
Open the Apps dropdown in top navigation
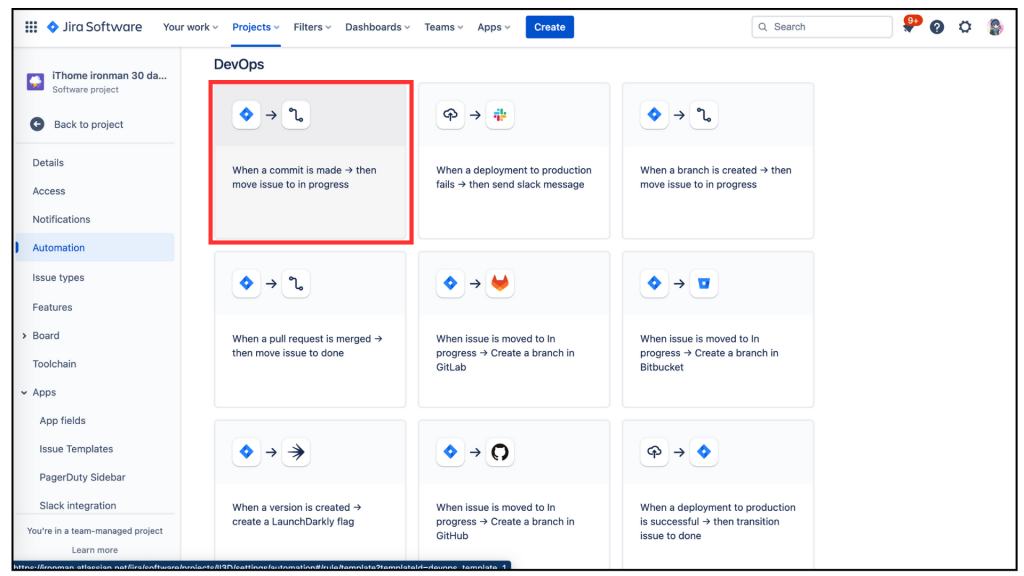point(494,27)
